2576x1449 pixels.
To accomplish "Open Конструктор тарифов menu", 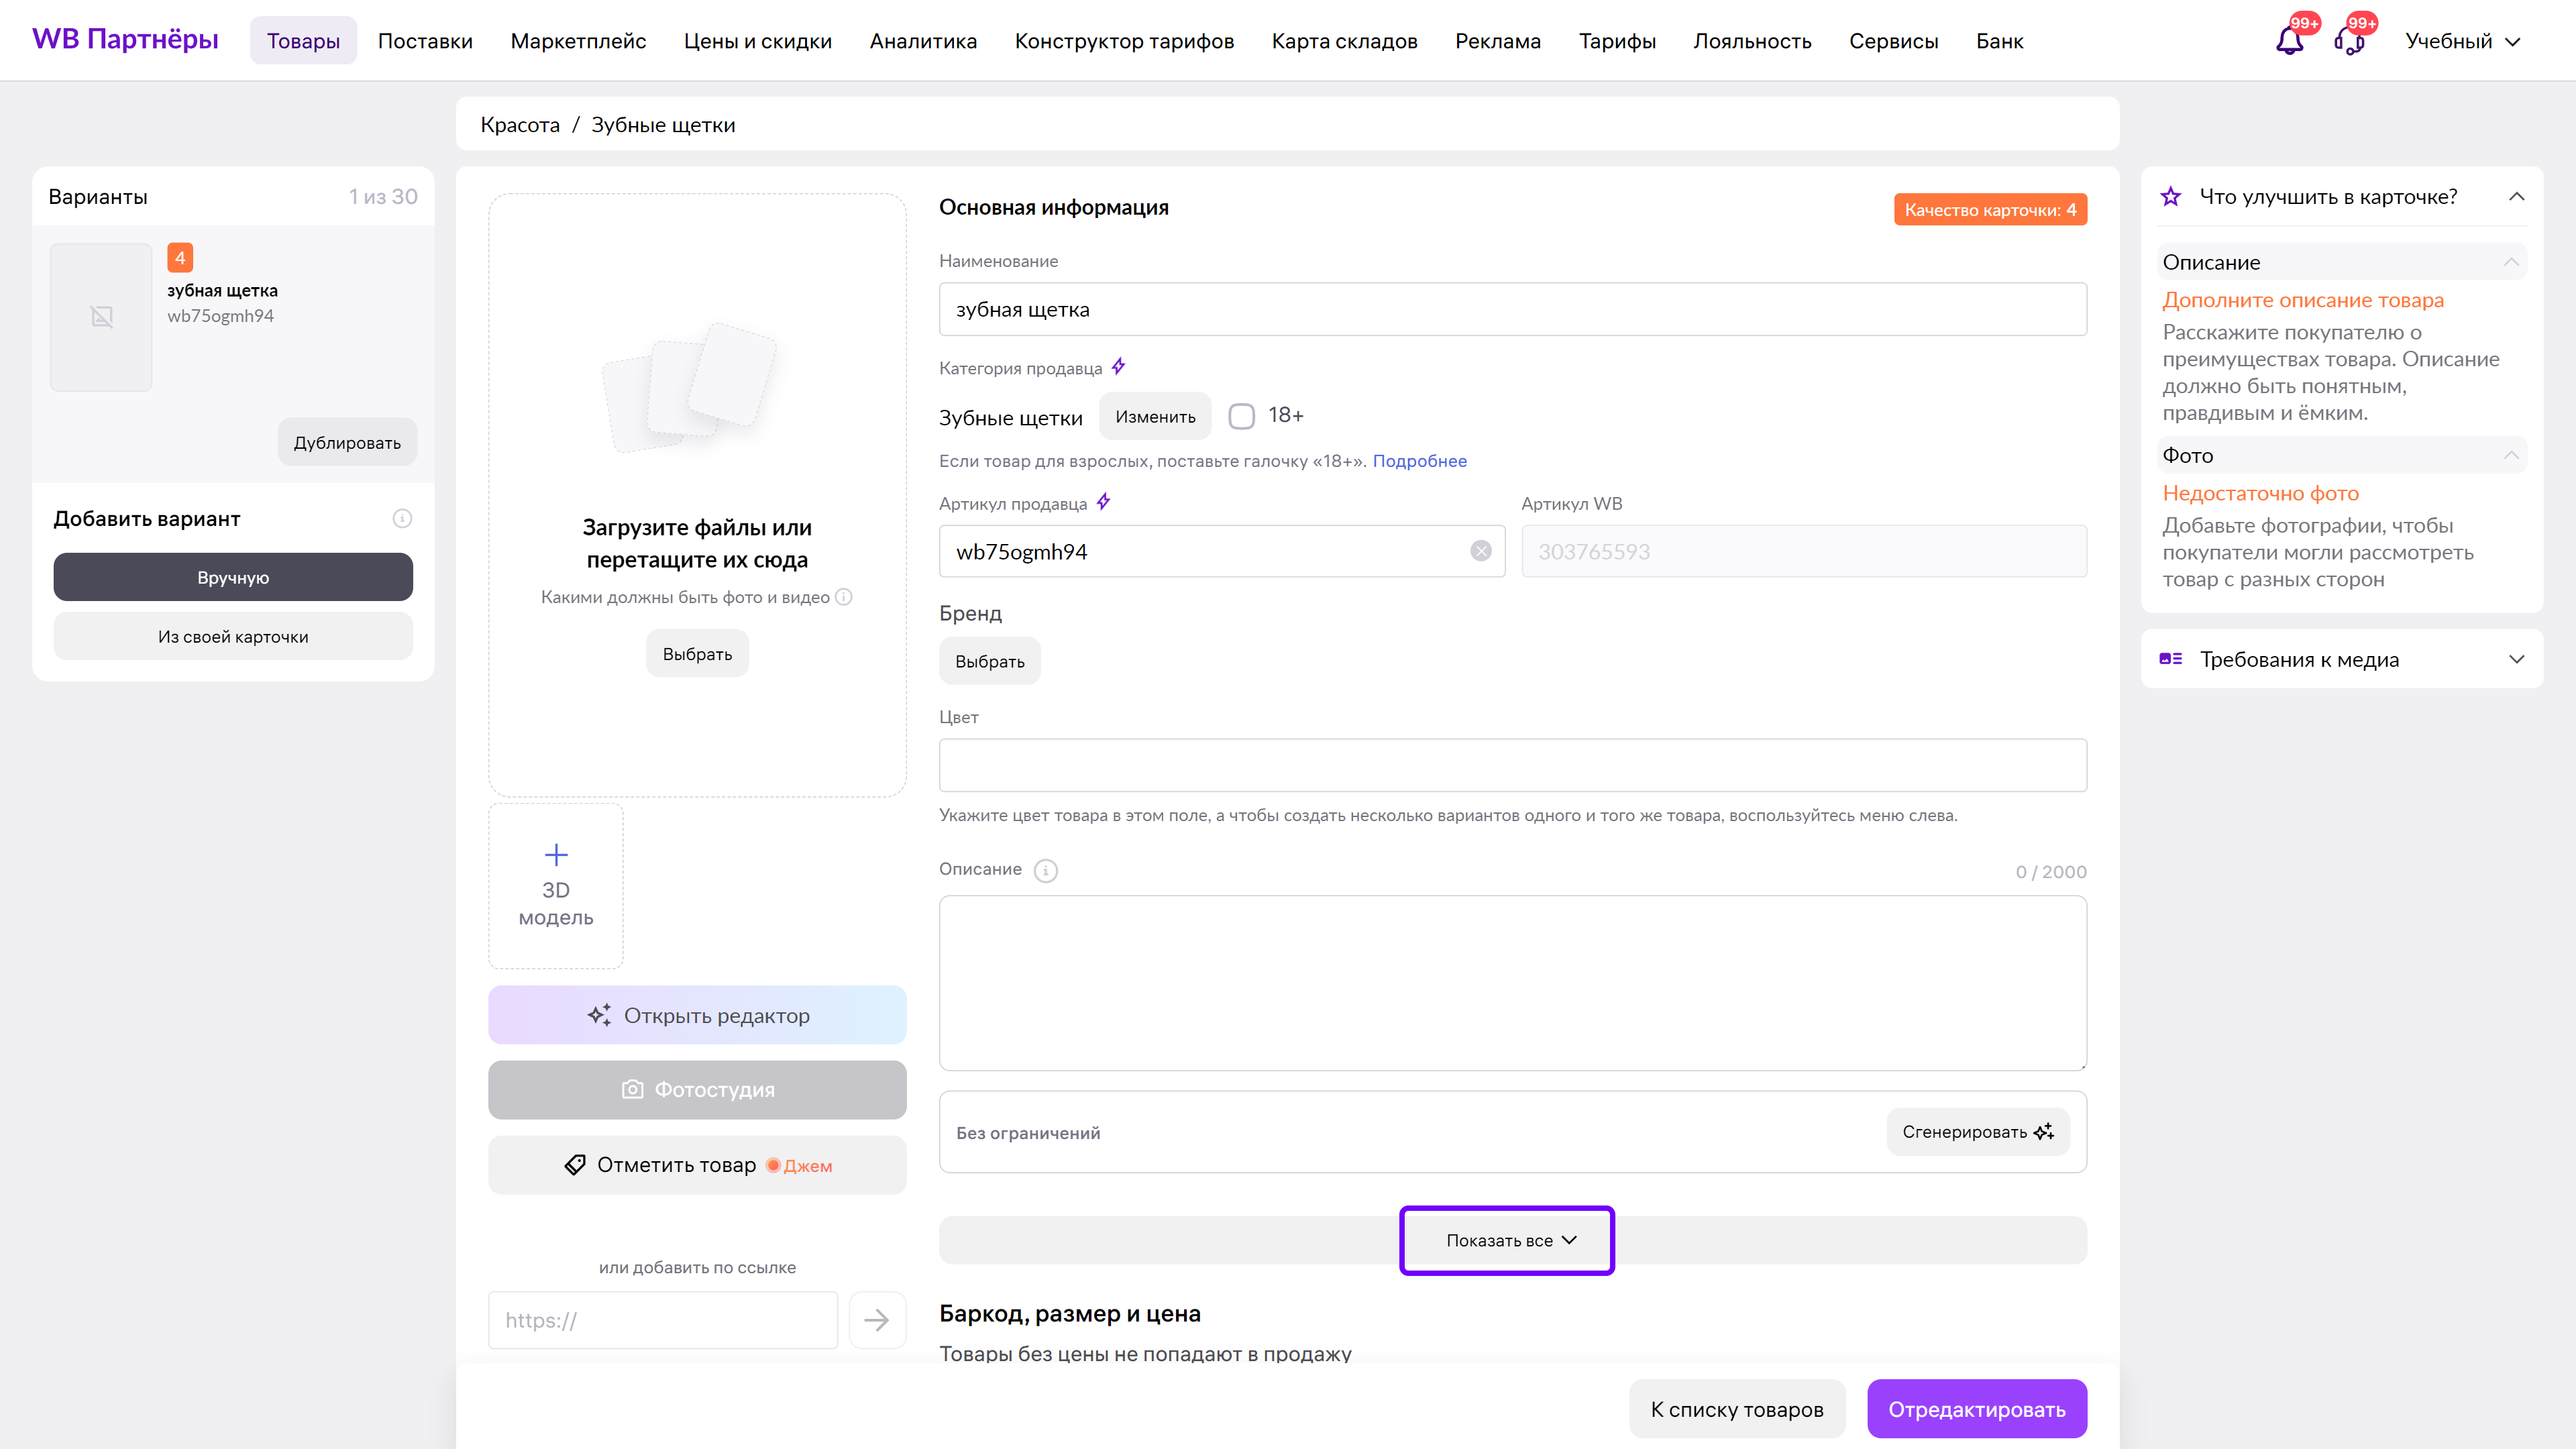I will click(1124, 41).
